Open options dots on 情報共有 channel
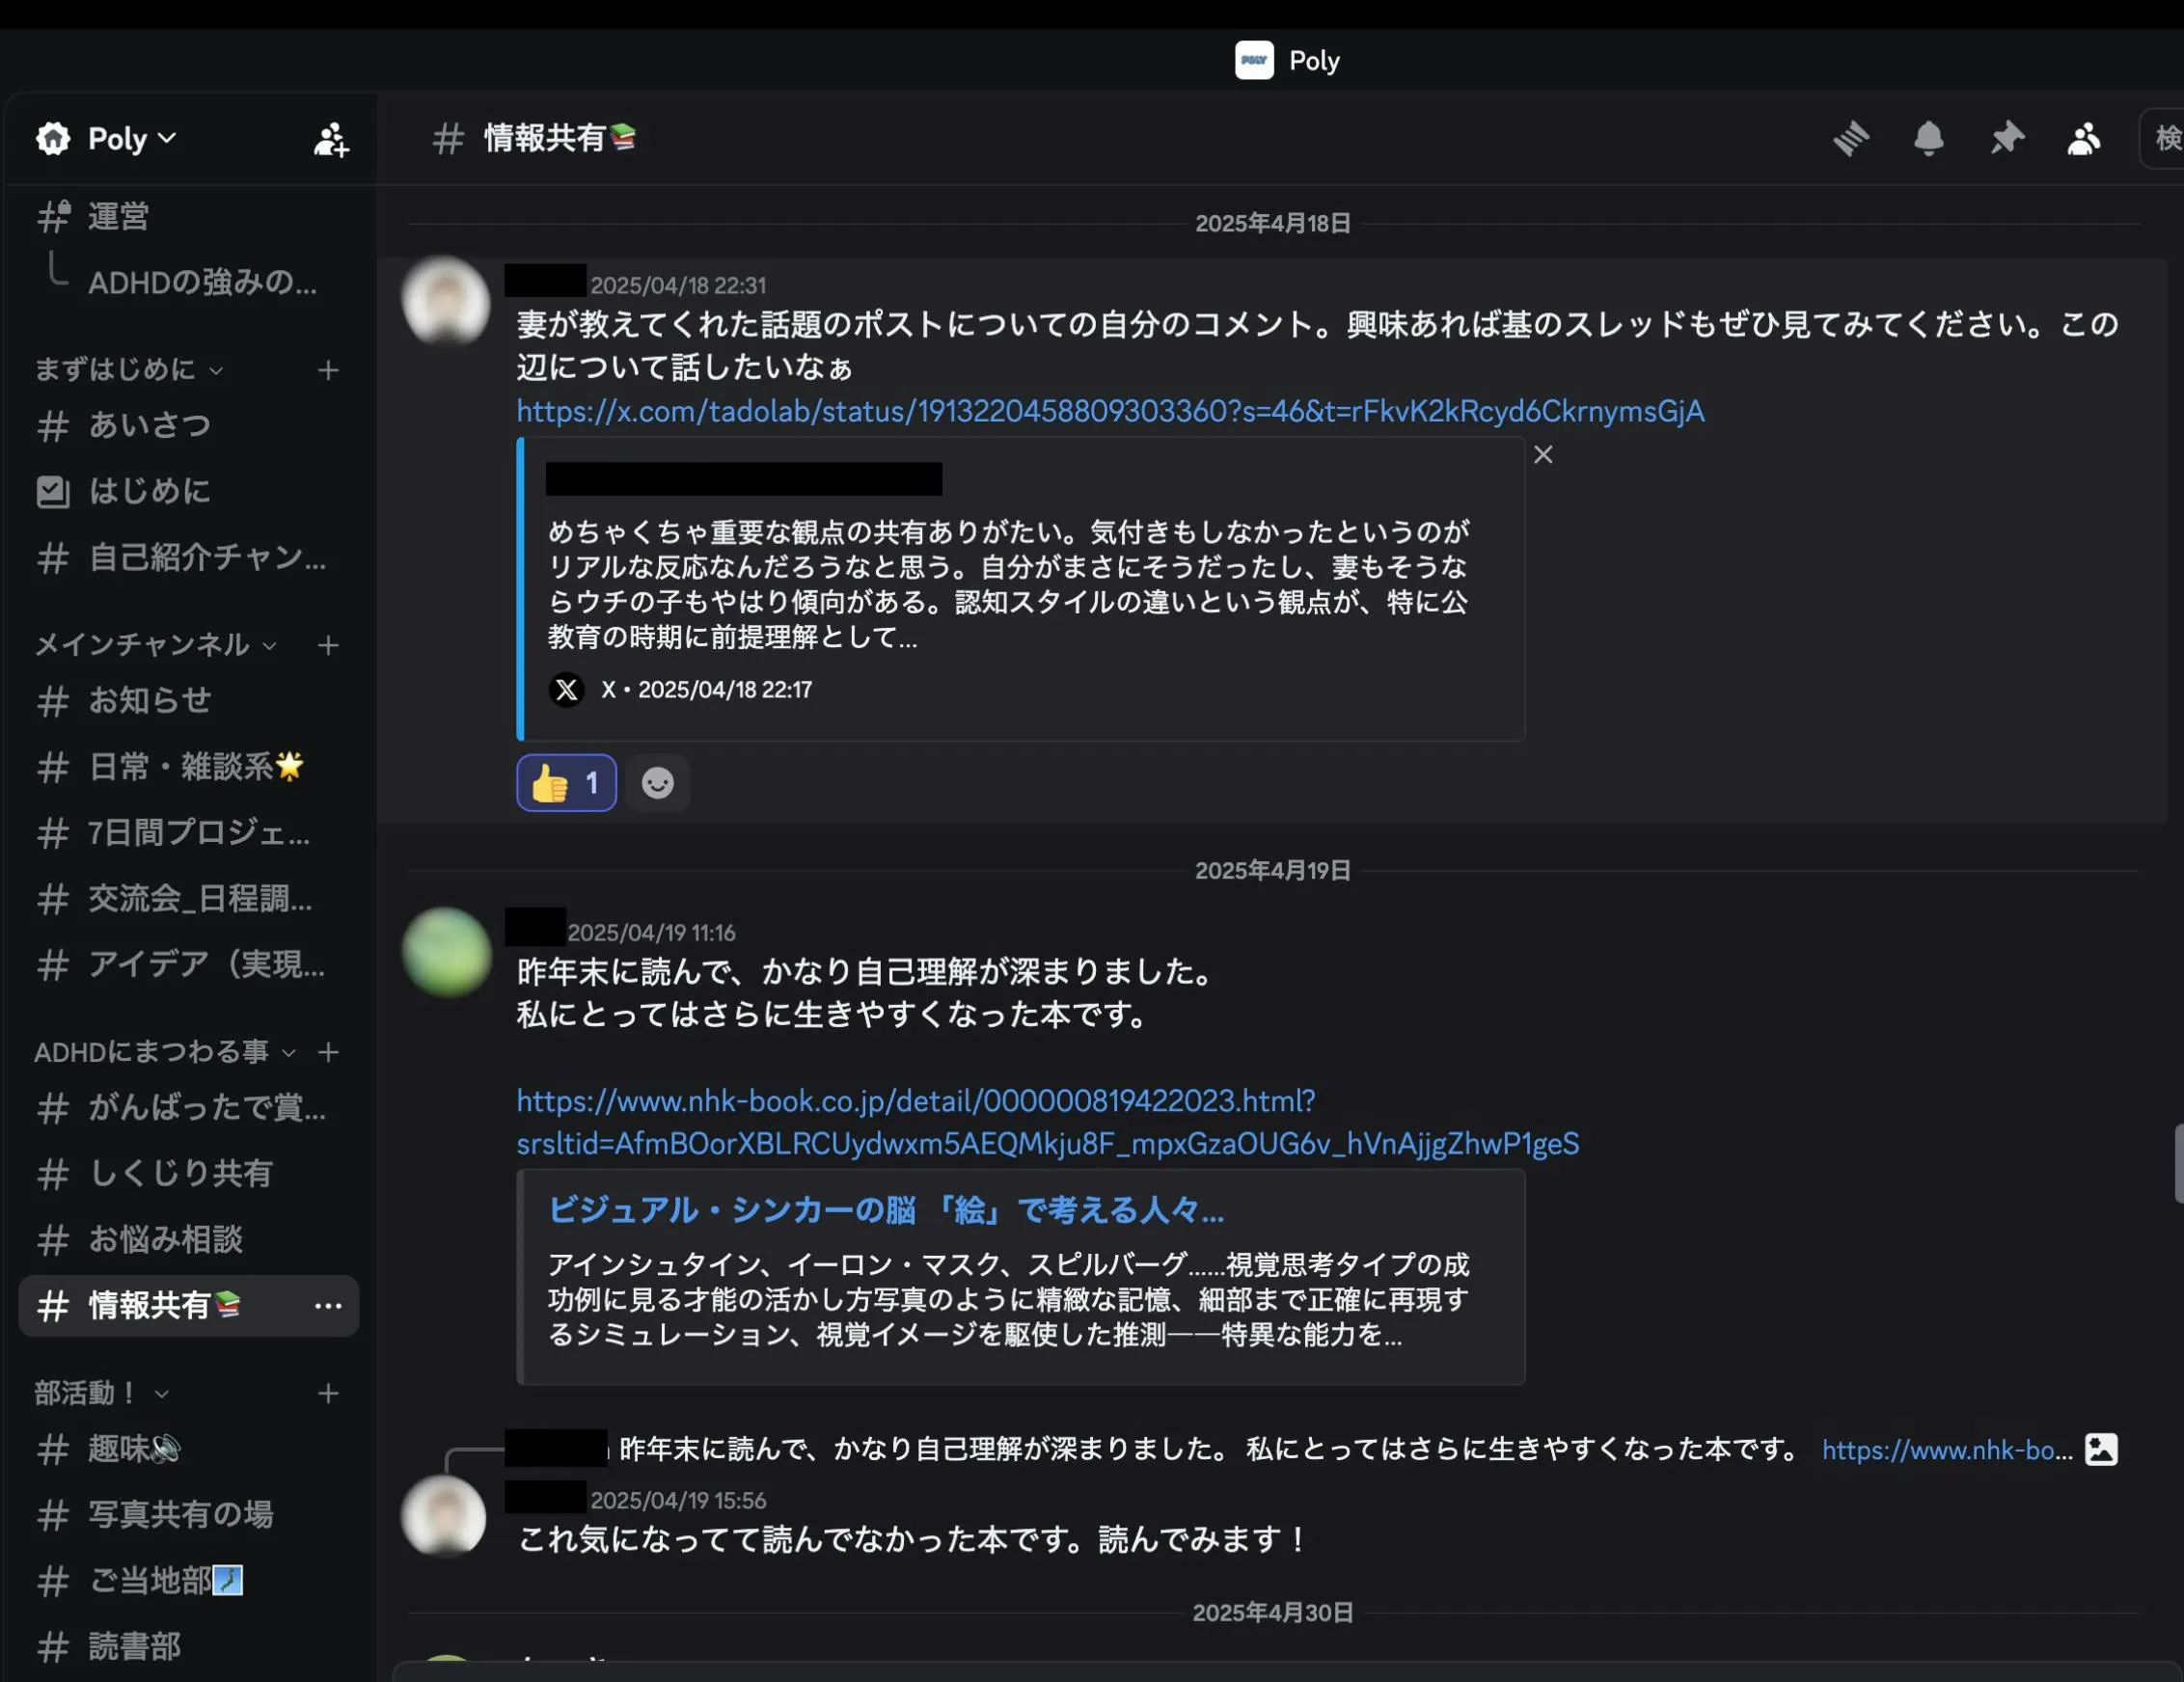 tap(328, 1306)
